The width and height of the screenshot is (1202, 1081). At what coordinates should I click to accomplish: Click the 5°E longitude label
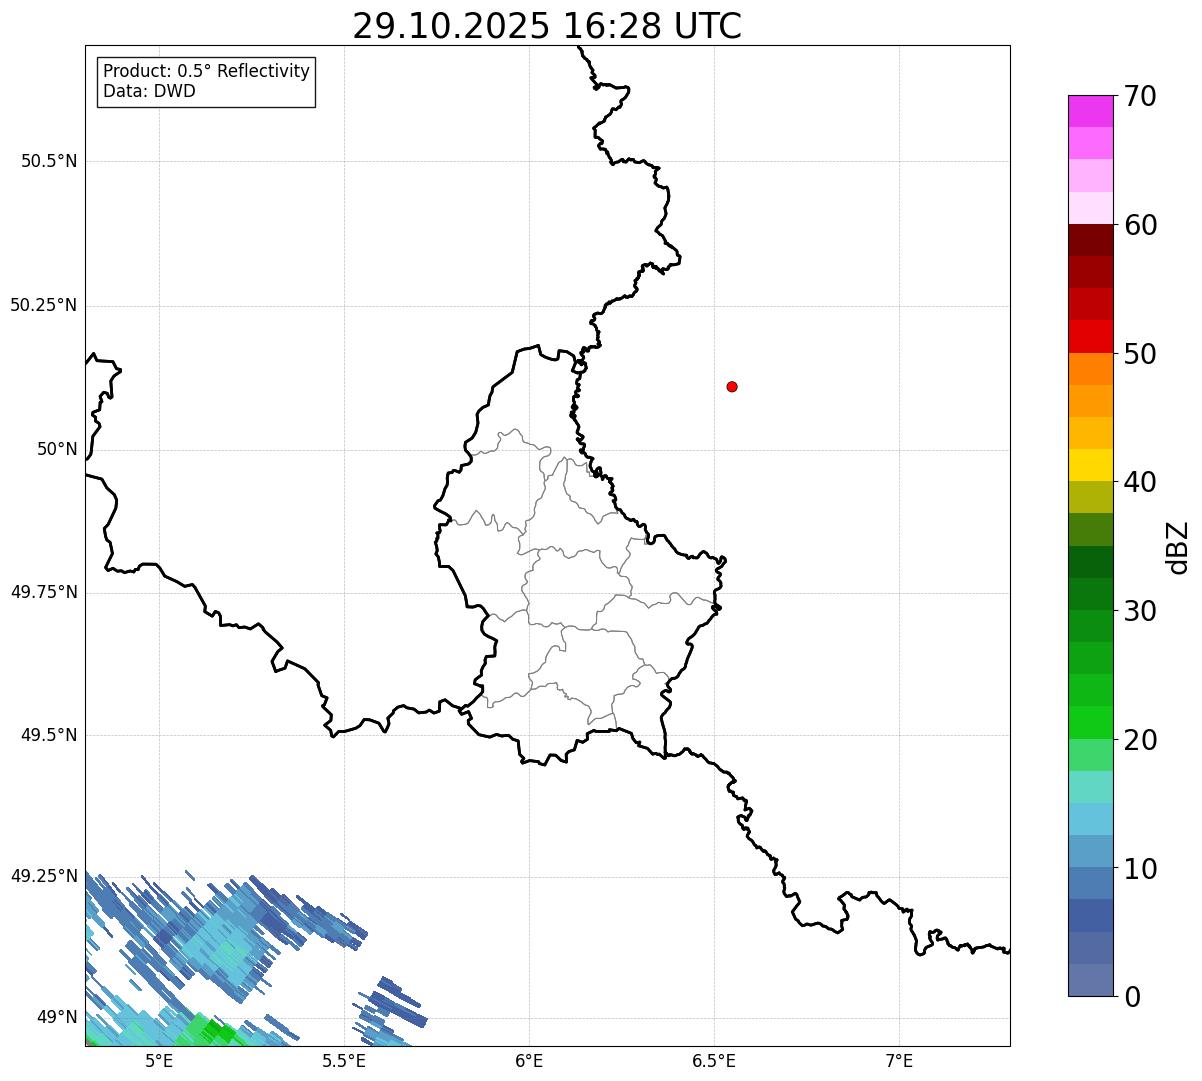159,1061
